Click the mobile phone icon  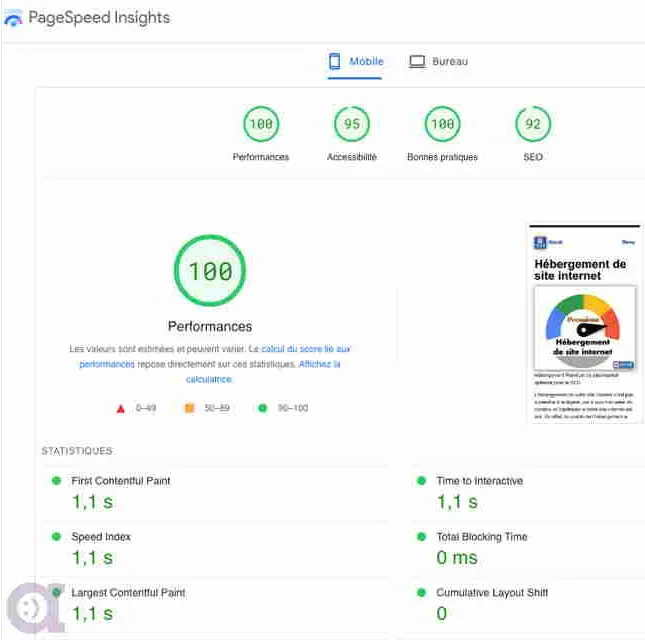pyautogui.click(x=334, y=61)
